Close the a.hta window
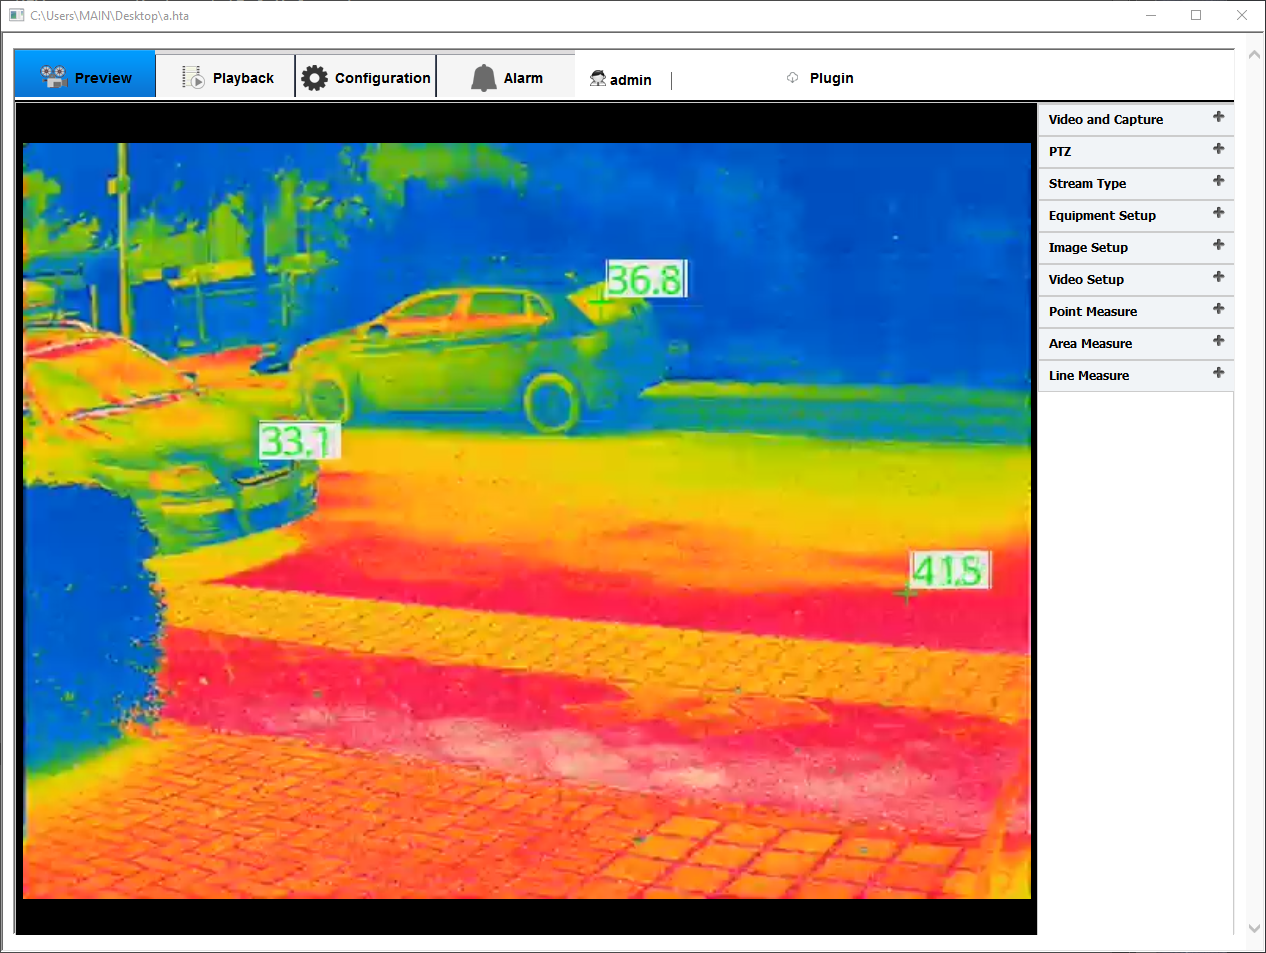 coord(1242,15)
